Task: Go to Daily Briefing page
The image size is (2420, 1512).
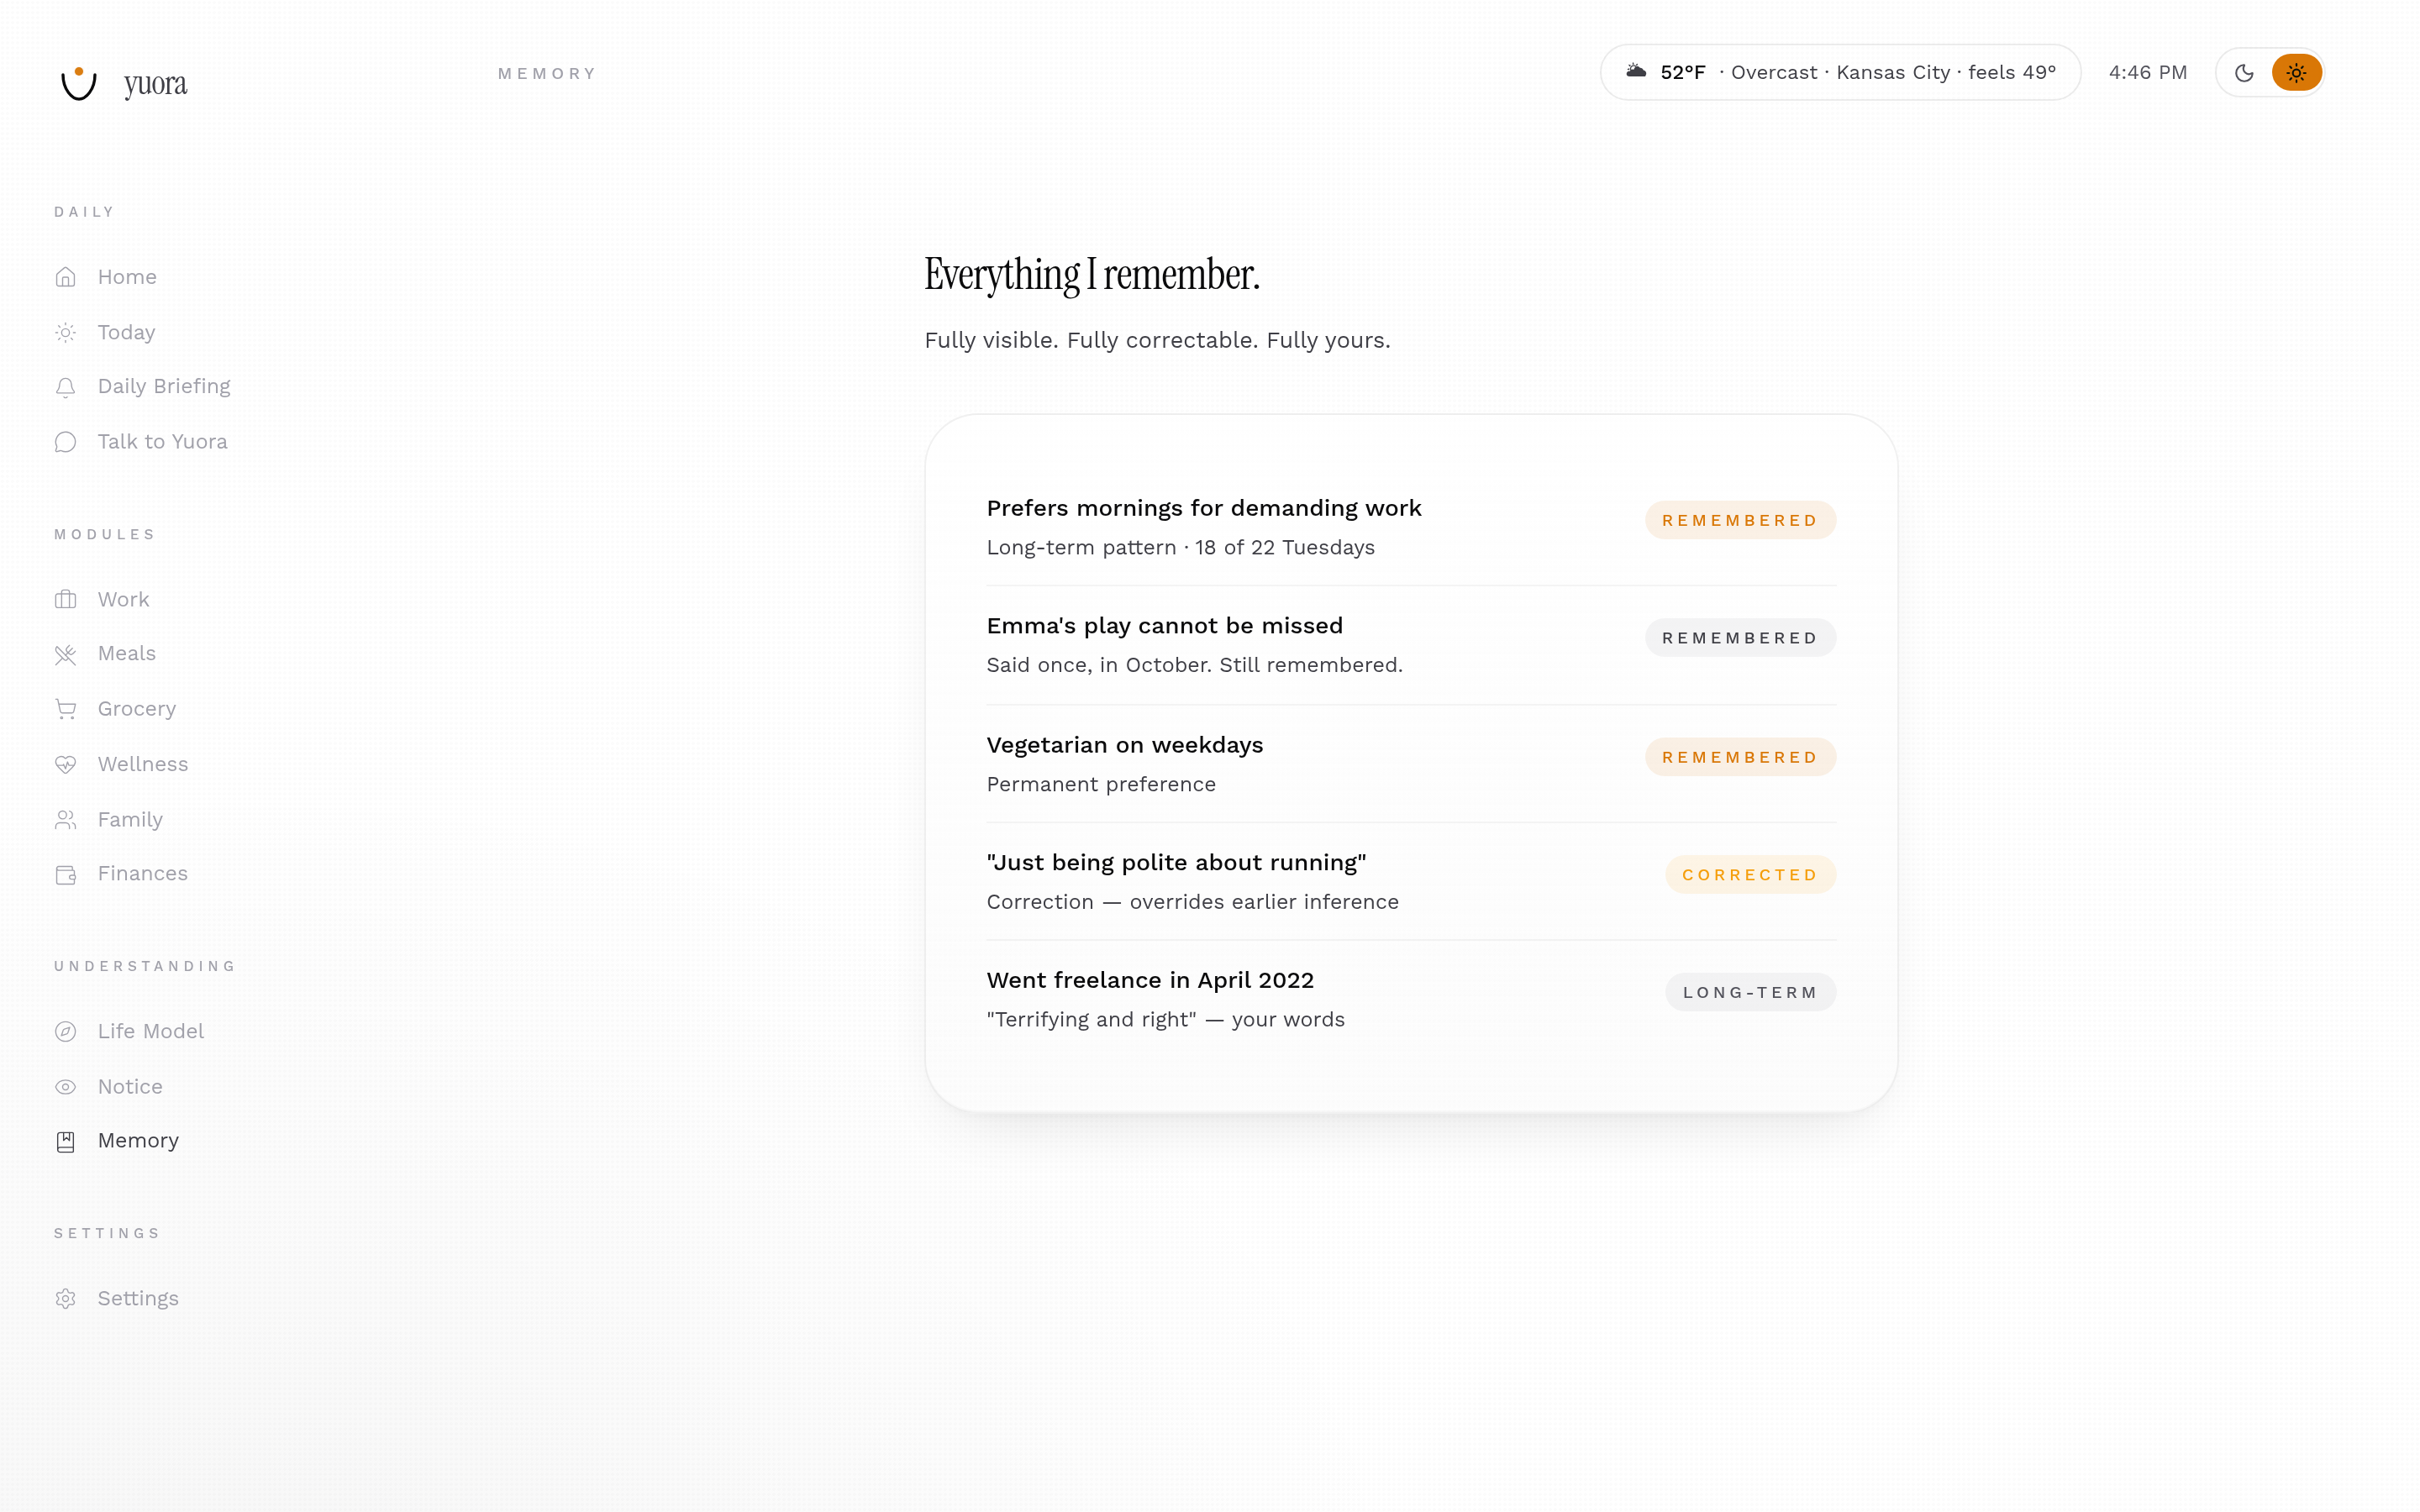Action: coord(164,386)
